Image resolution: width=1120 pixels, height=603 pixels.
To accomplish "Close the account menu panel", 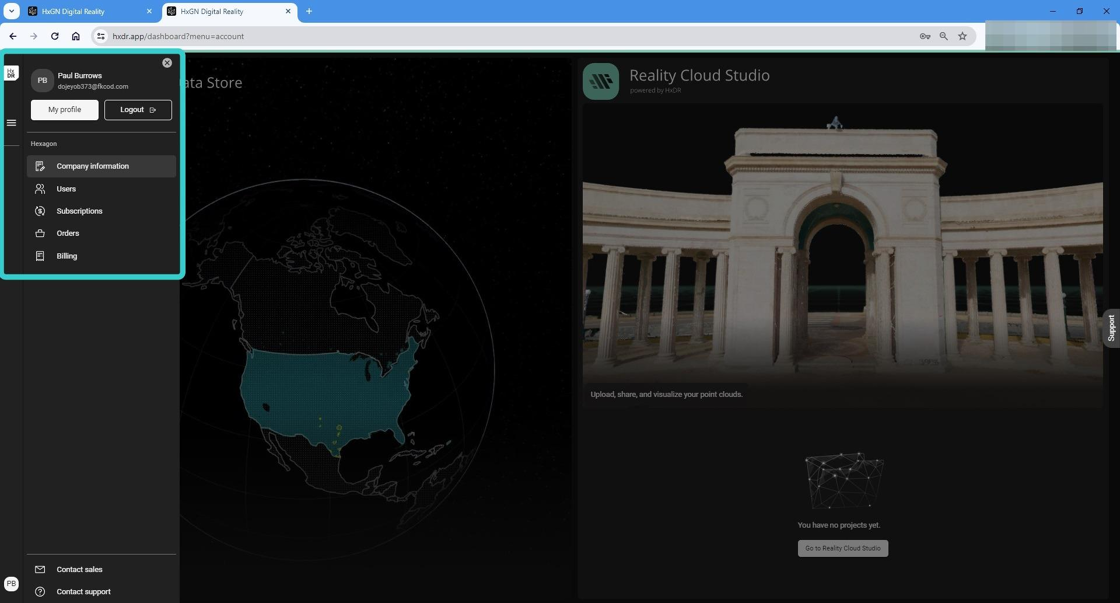I will coord(167,63).
